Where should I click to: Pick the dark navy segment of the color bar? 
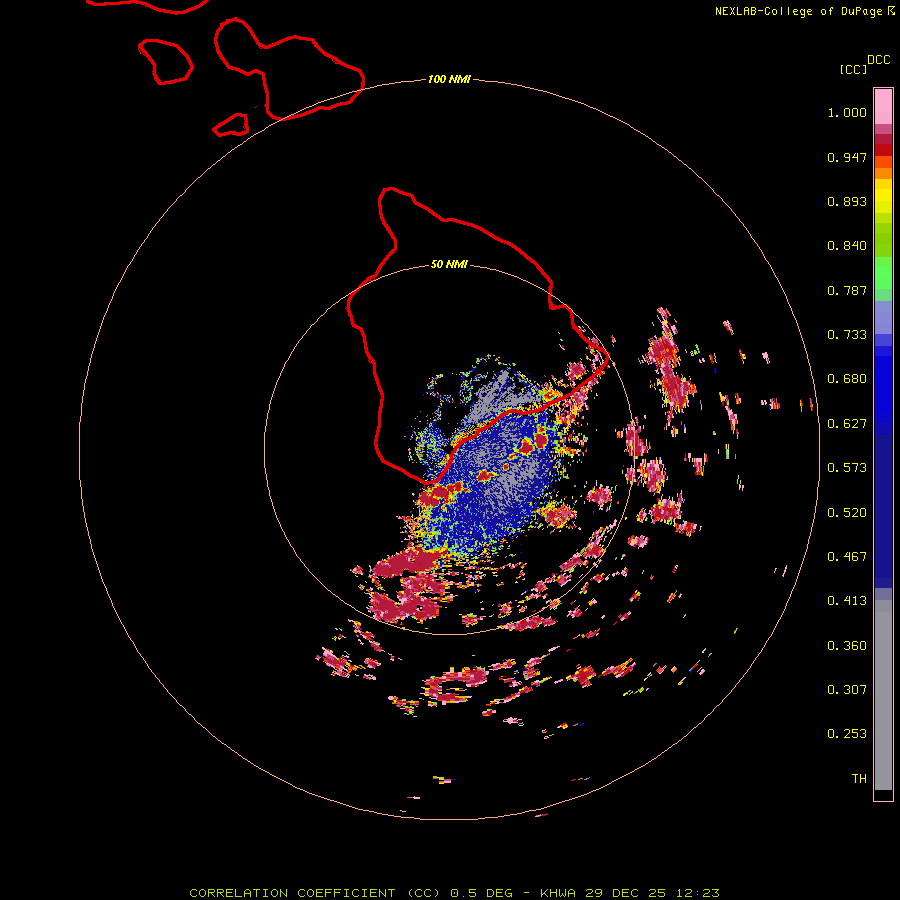click(883, 508)
